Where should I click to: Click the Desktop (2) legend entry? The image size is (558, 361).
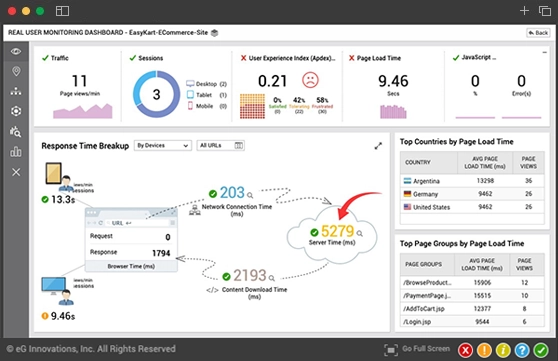(x=206, y=84)
